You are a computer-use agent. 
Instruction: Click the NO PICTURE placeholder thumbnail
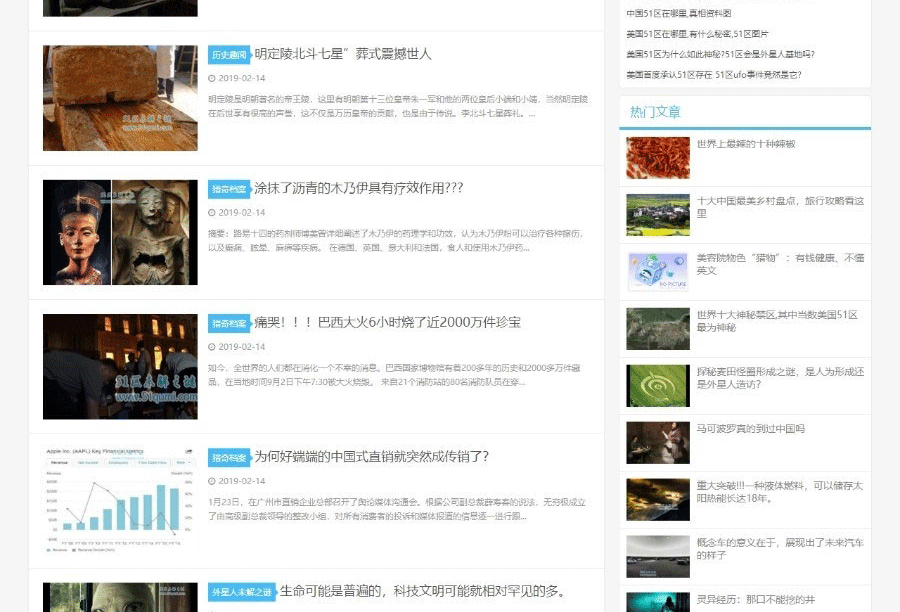point(658,272)
